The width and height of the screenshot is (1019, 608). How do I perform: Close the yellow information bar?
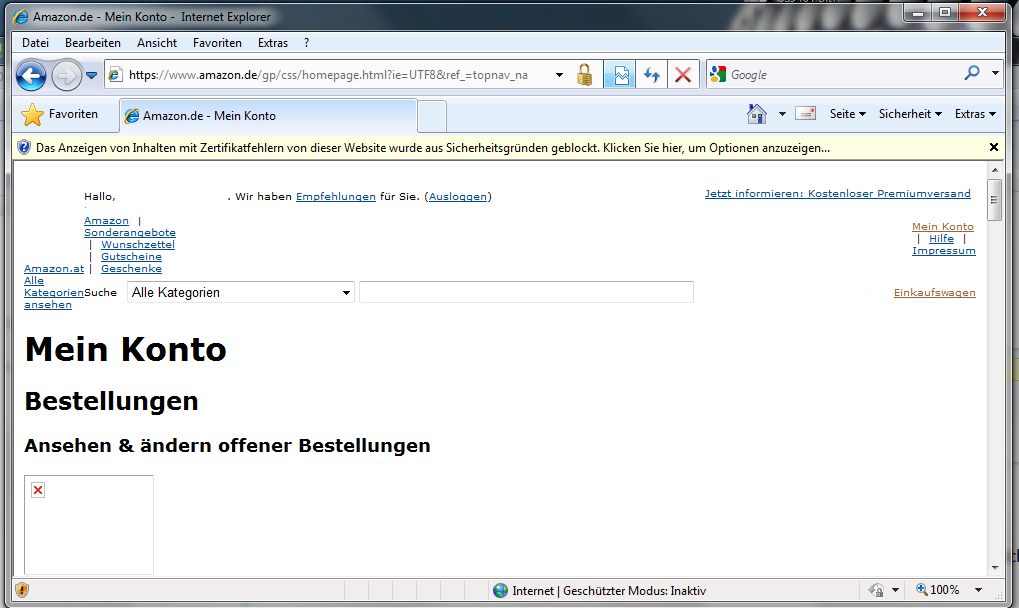[x=993, y=147]
